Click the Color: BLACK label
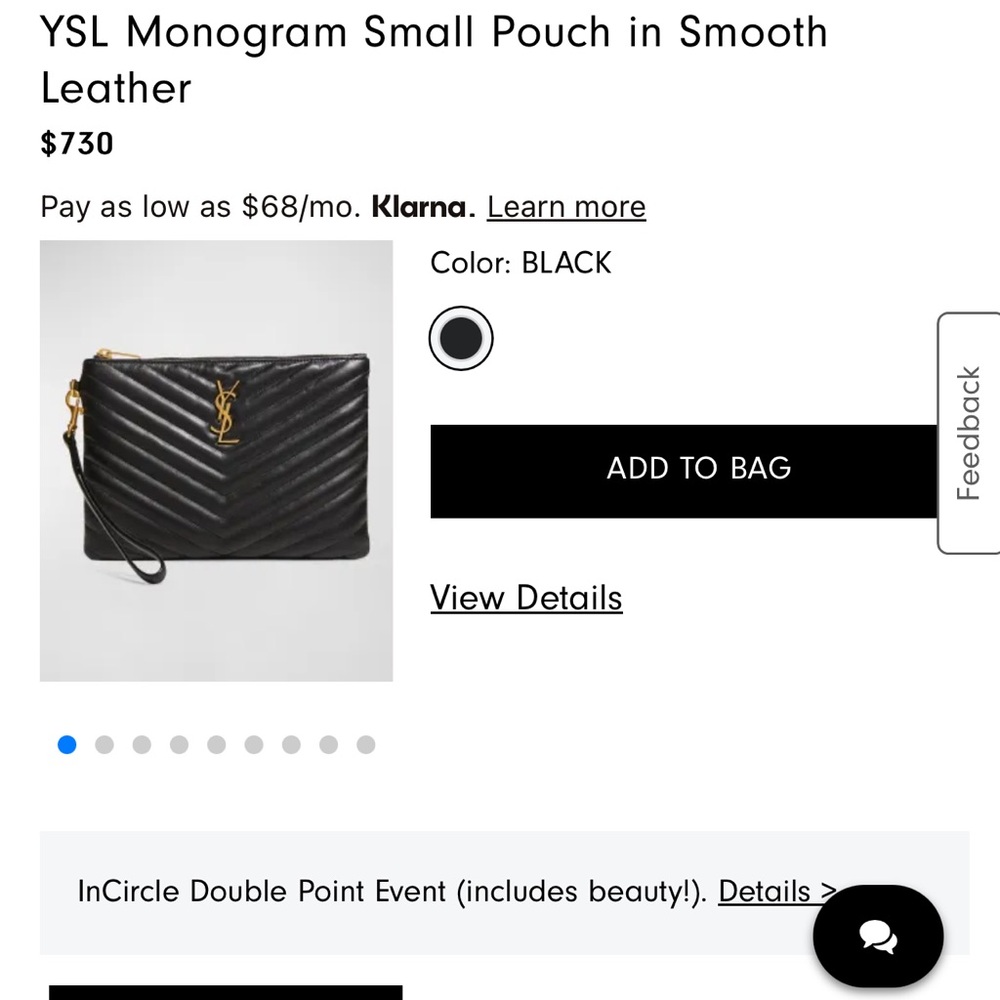1000x1000 pixels. tap(520, 263)
